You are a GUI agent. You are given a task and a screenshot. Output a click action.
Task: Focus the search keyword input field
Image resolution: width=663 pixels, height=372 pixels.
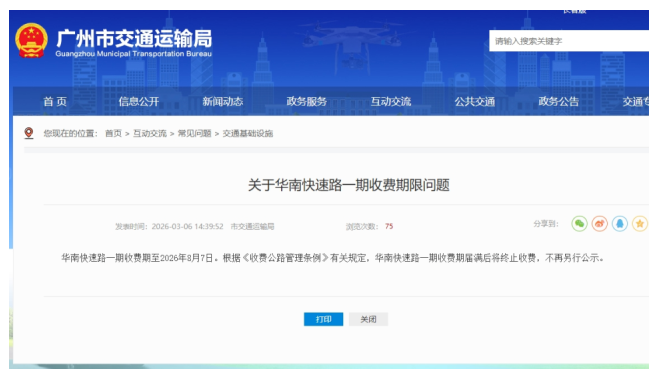tap(569, 41)
